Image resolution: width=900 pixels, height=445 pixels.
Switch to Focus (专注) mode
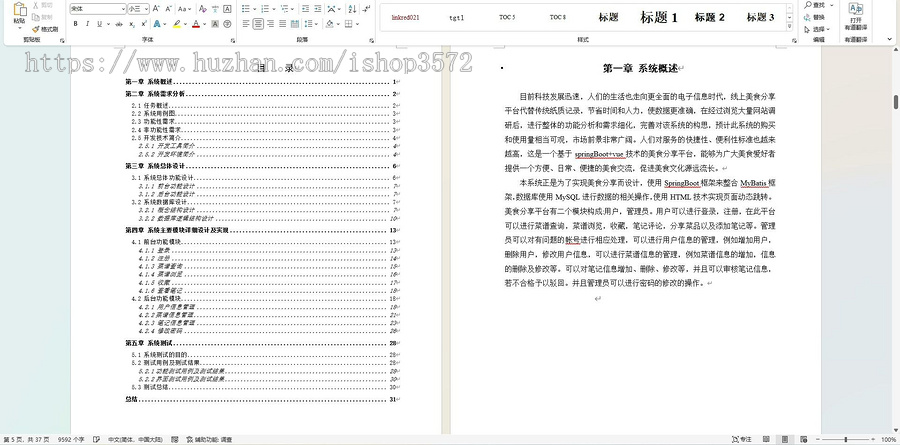pos(742,439)
